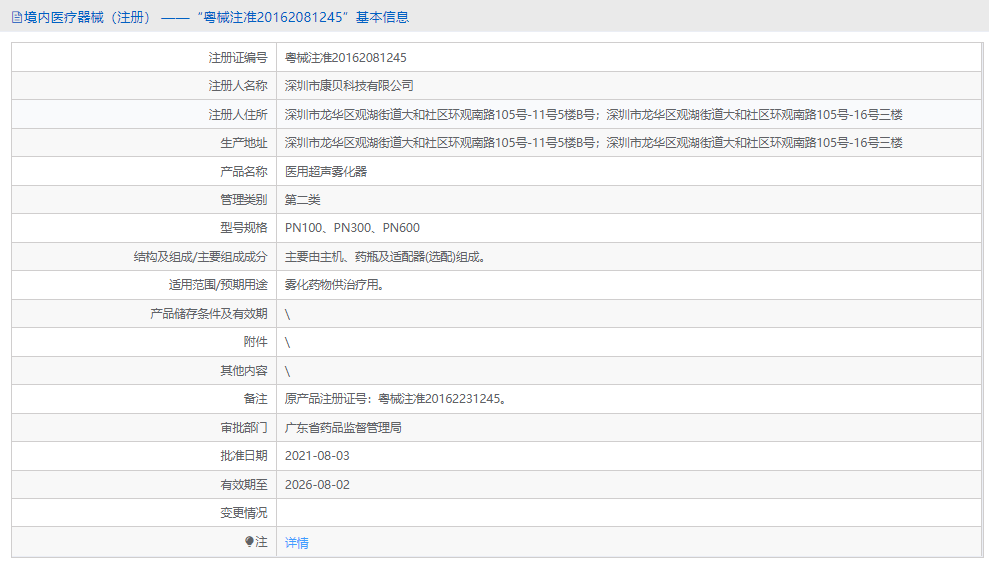
Task: Click approving authority 广东省药品监督管理局
Action: point(342,428)
